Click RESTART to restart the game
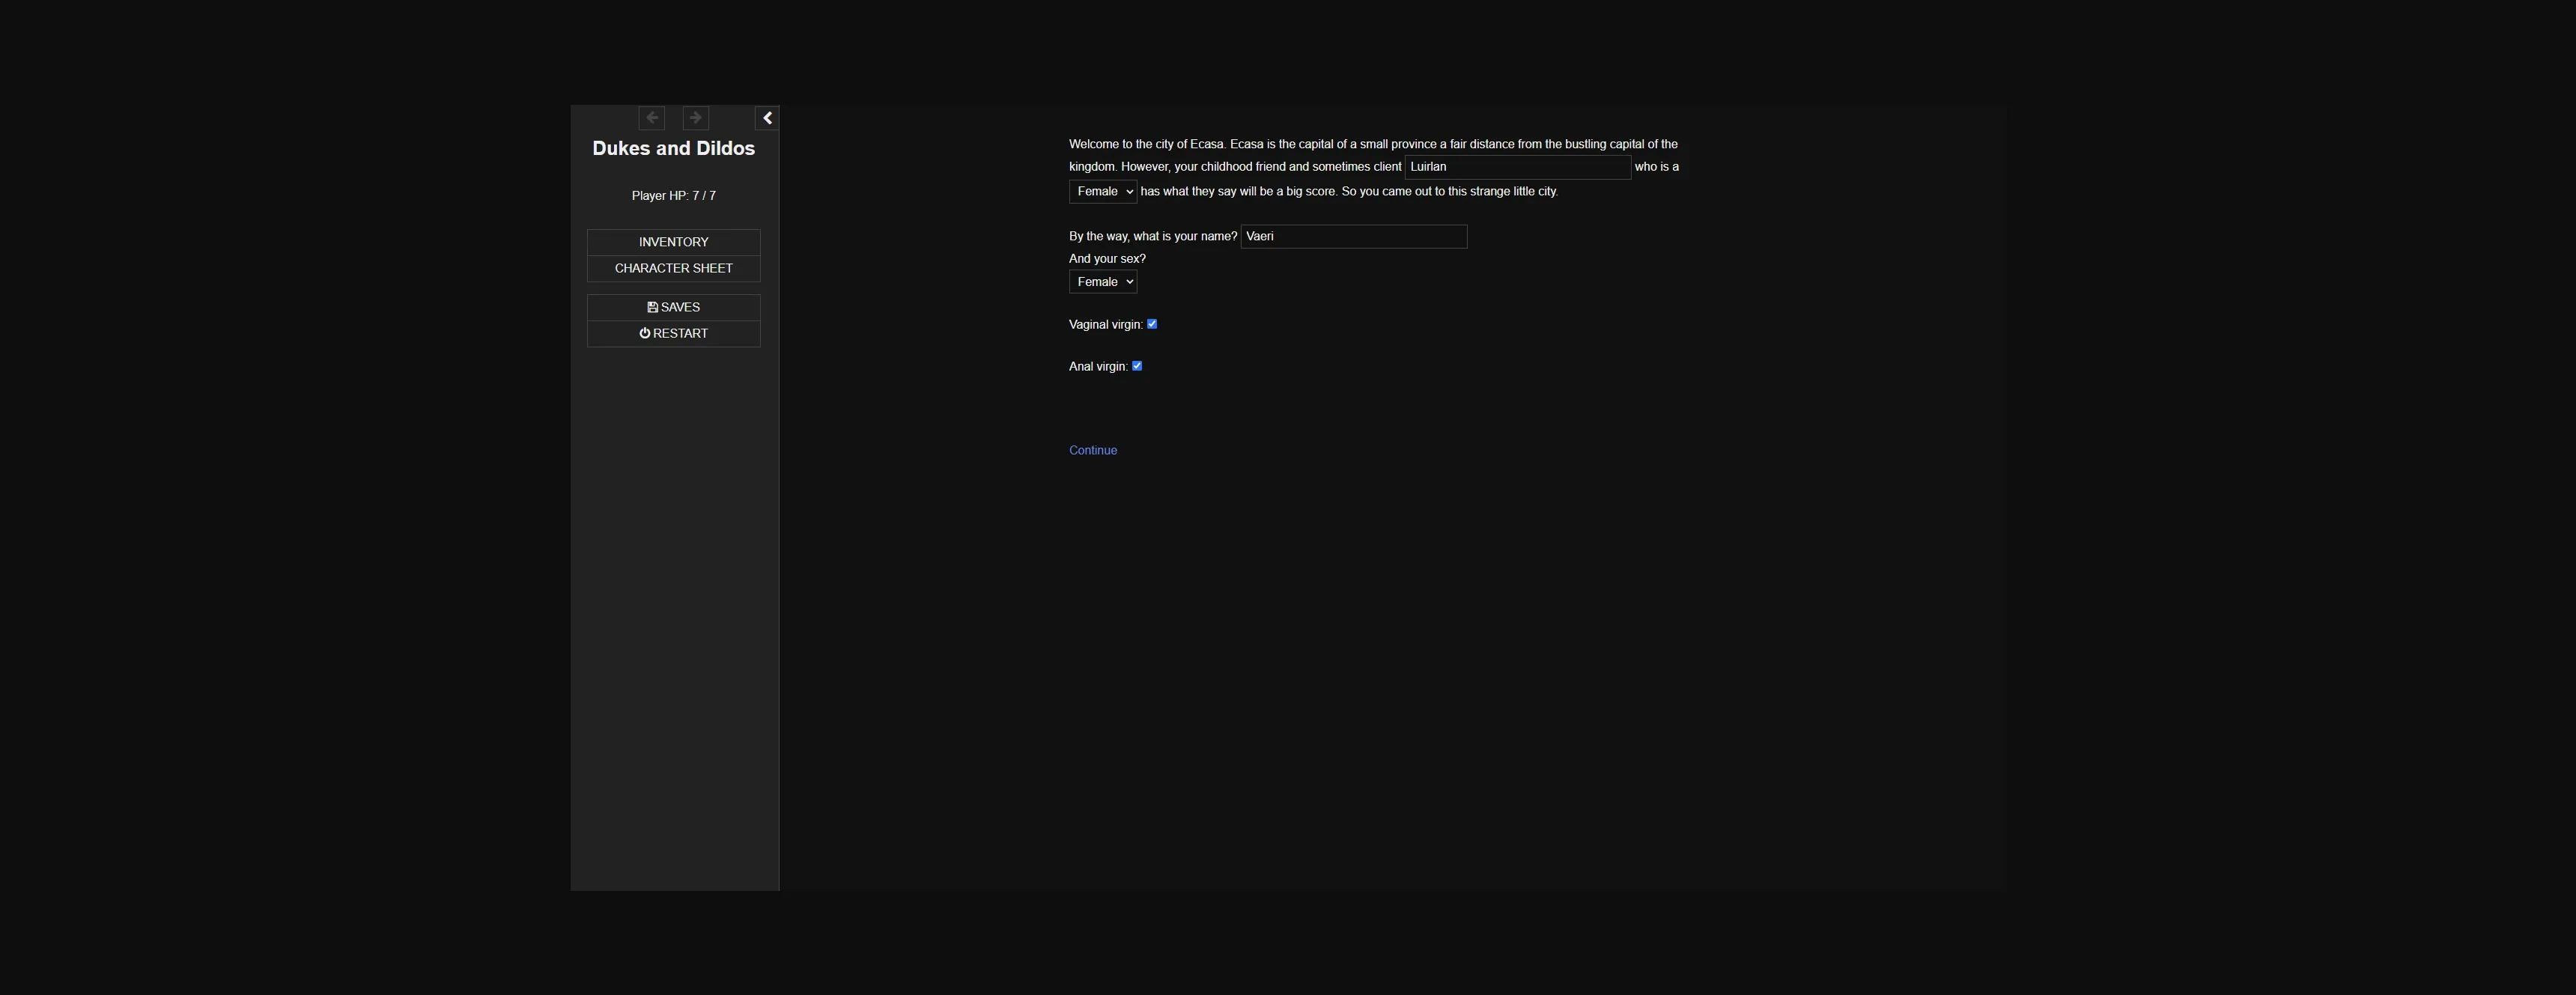 click(x=673, y=333)
